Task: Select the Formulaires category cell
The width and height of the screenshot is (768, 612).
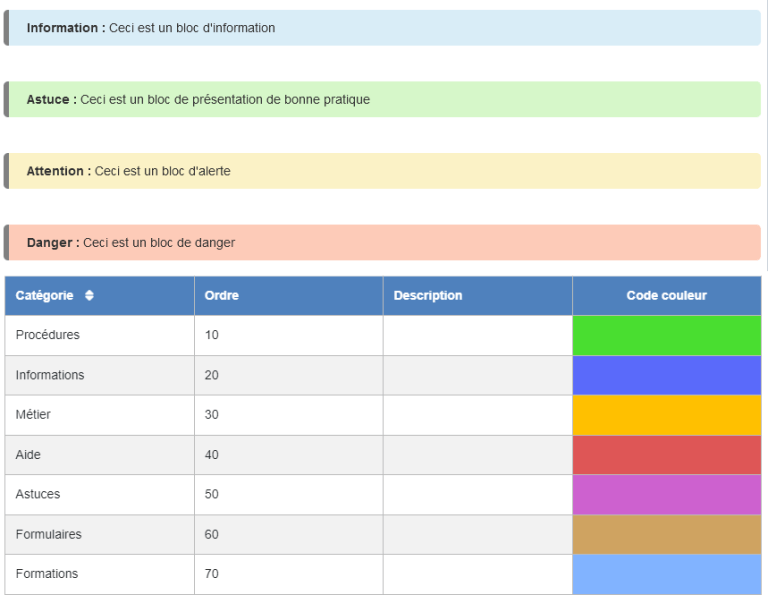Action: [x=49, y=534]
